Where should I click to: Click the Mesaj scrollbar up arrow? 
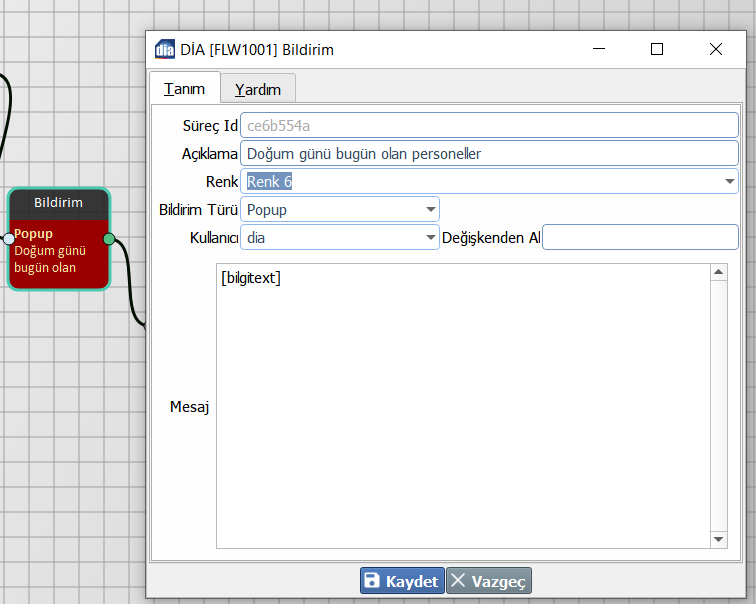tap(718, 272)
